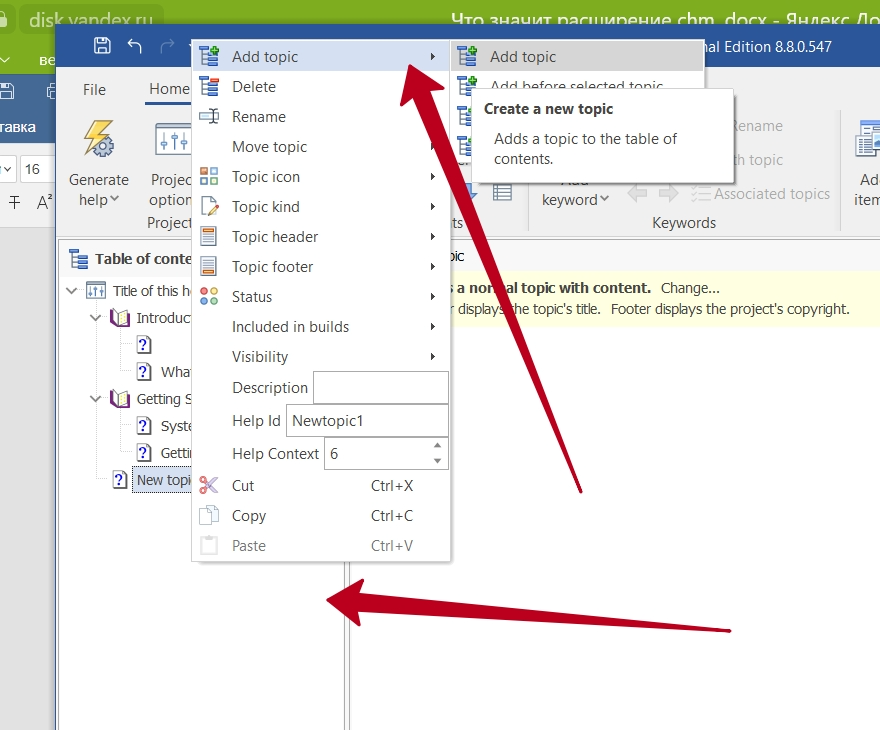This screenshot has height=730, width=880.
Task: Click the Table of contents panel header icon
Action: [x=79, y=259]
